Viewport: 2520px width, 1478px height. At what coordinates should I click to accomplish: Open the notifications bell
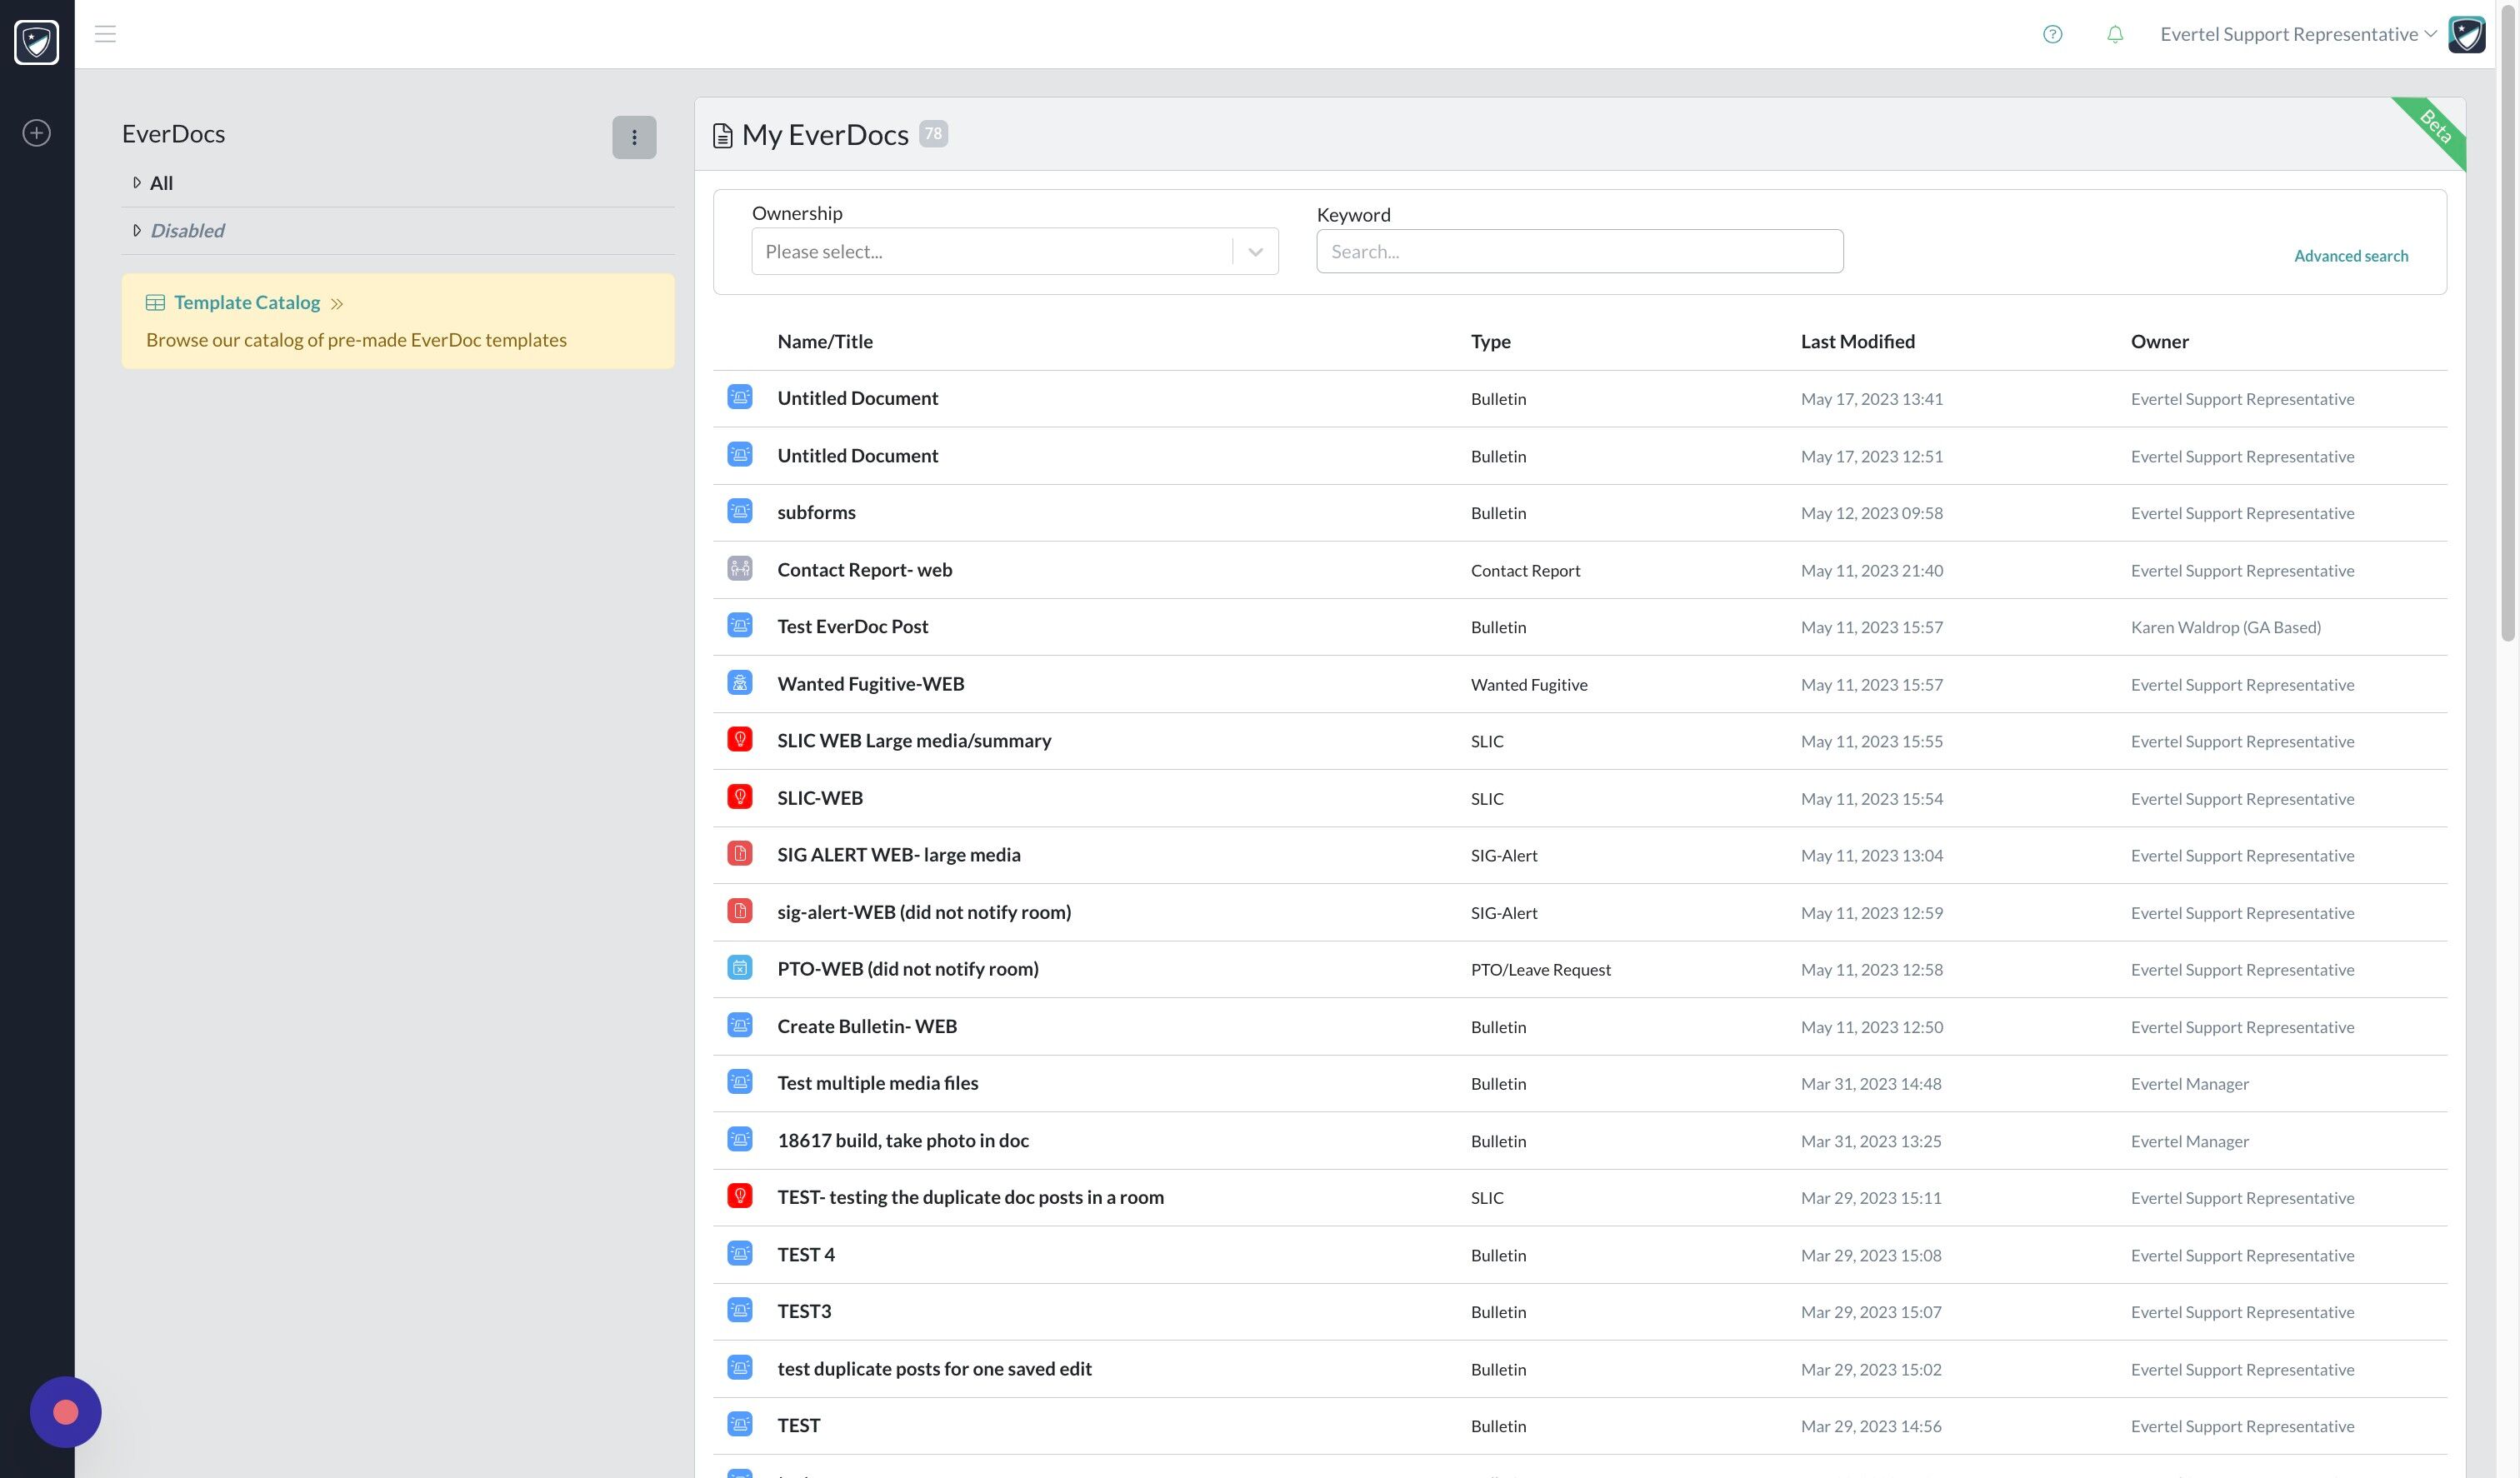click(x=2114, y=34)
